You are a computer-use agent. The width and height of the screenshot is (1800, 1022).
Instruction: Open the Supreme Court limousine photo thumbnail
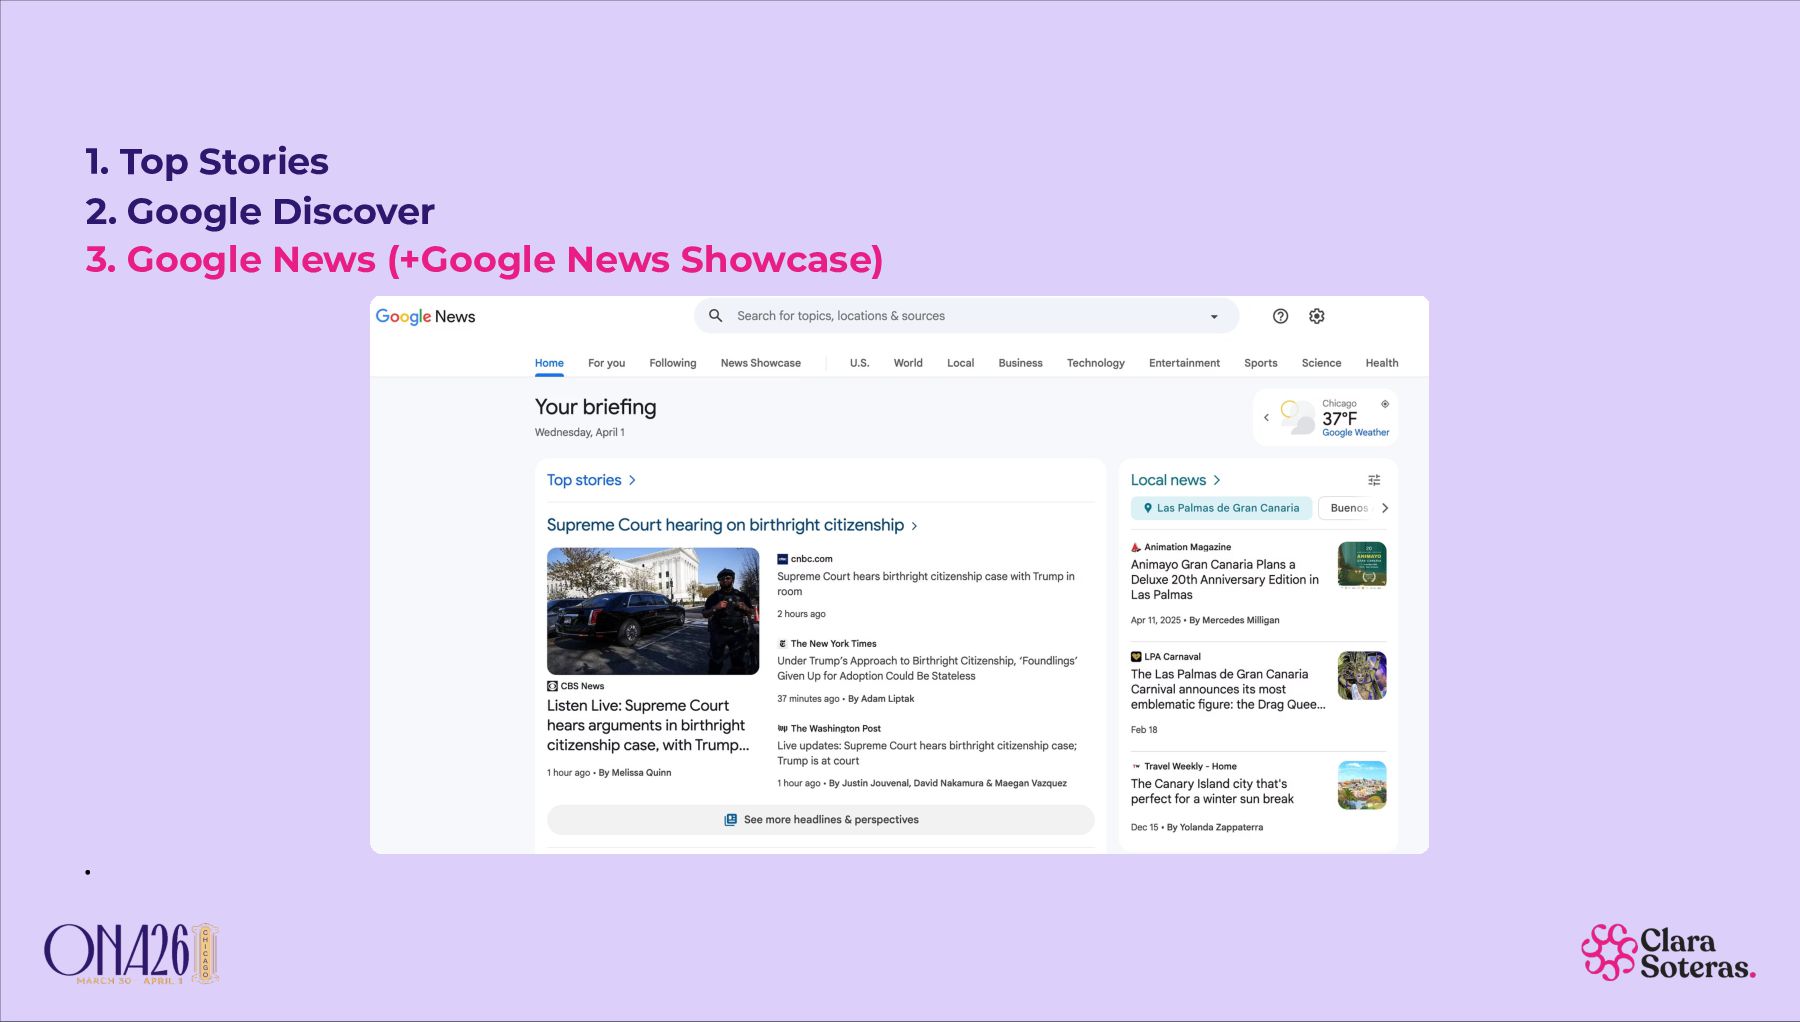(x=653, y=611)
